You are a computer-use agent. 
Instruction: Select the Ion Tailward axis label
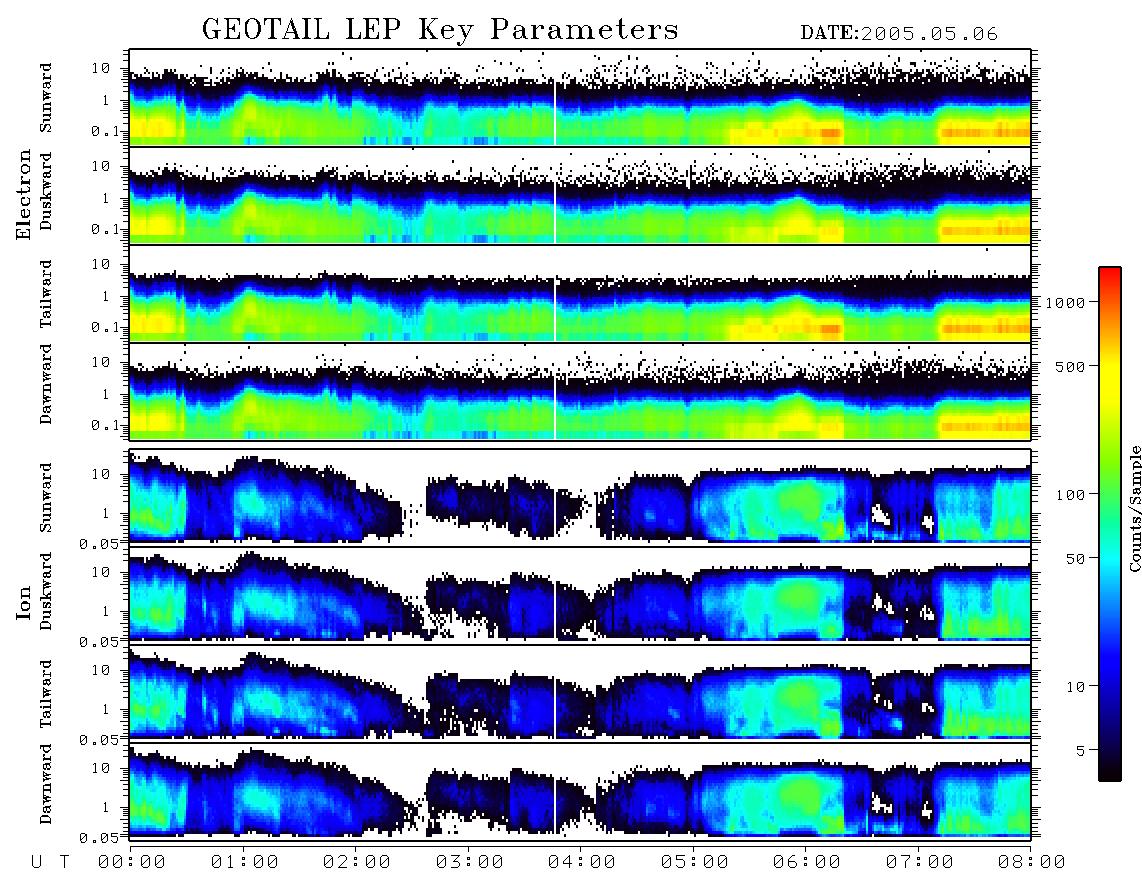point(46,694)
